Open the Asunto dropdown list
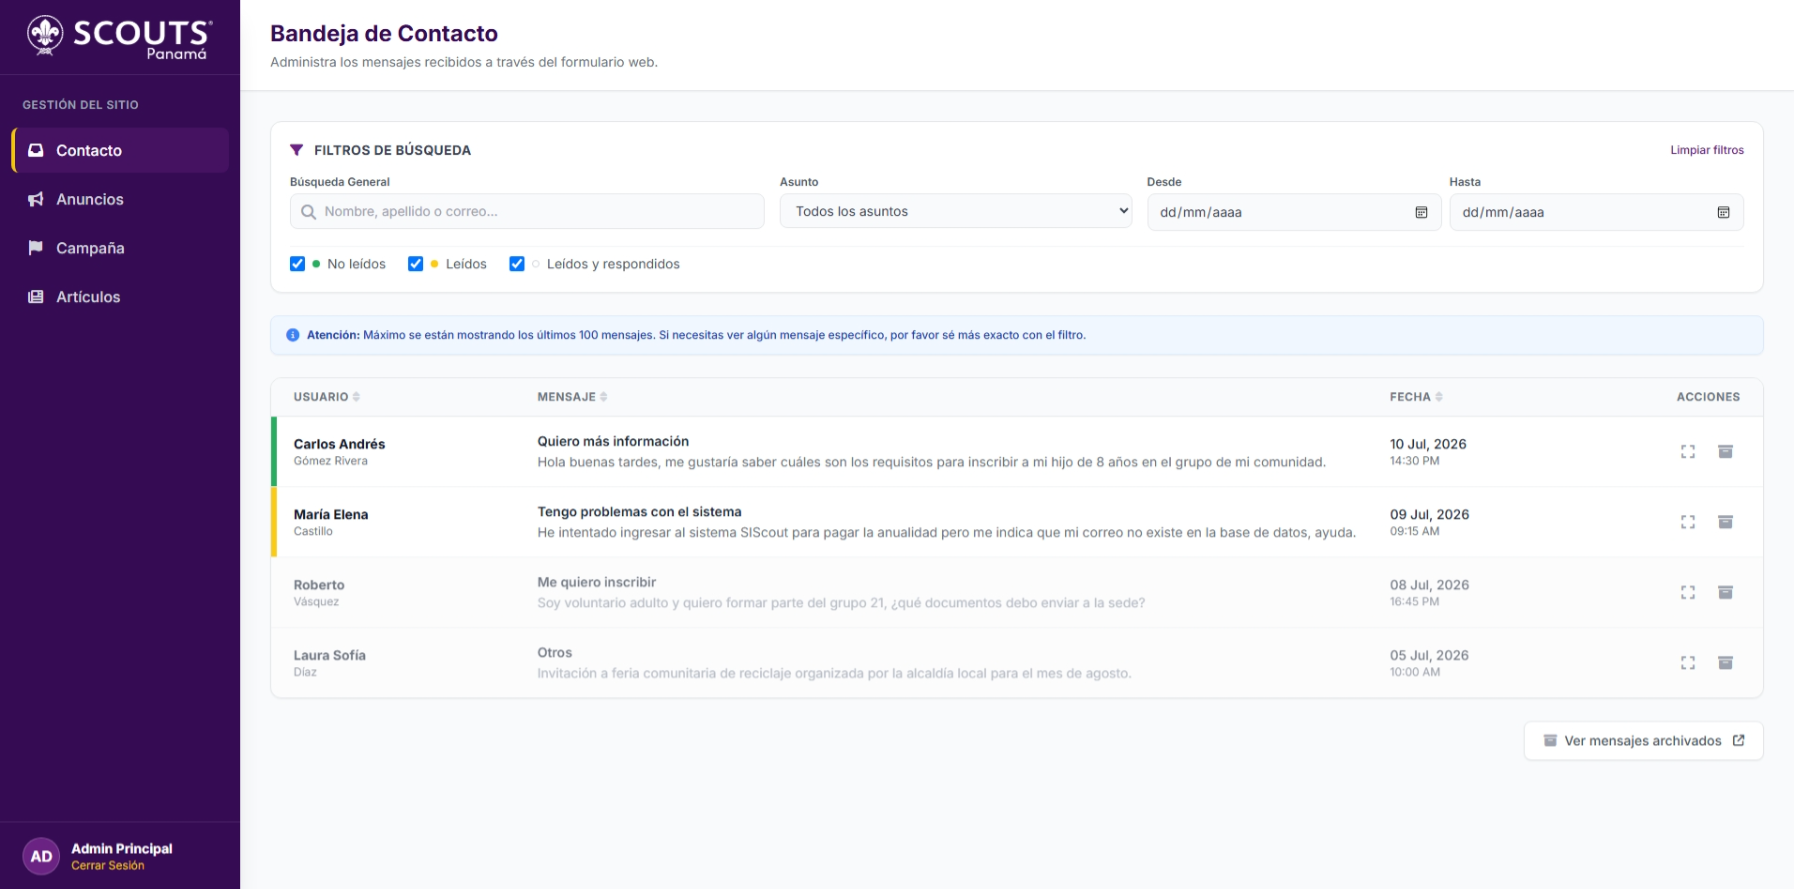Viewport: 1794px width, 889px height. point(956,211)
